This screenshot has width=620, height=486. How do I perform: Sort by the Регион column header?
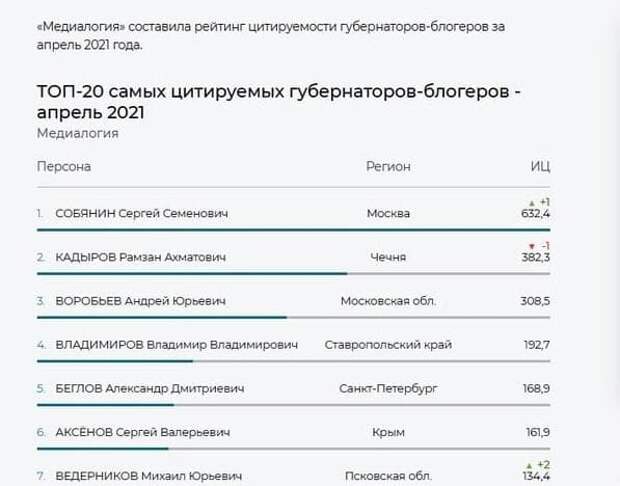(388, 167)
